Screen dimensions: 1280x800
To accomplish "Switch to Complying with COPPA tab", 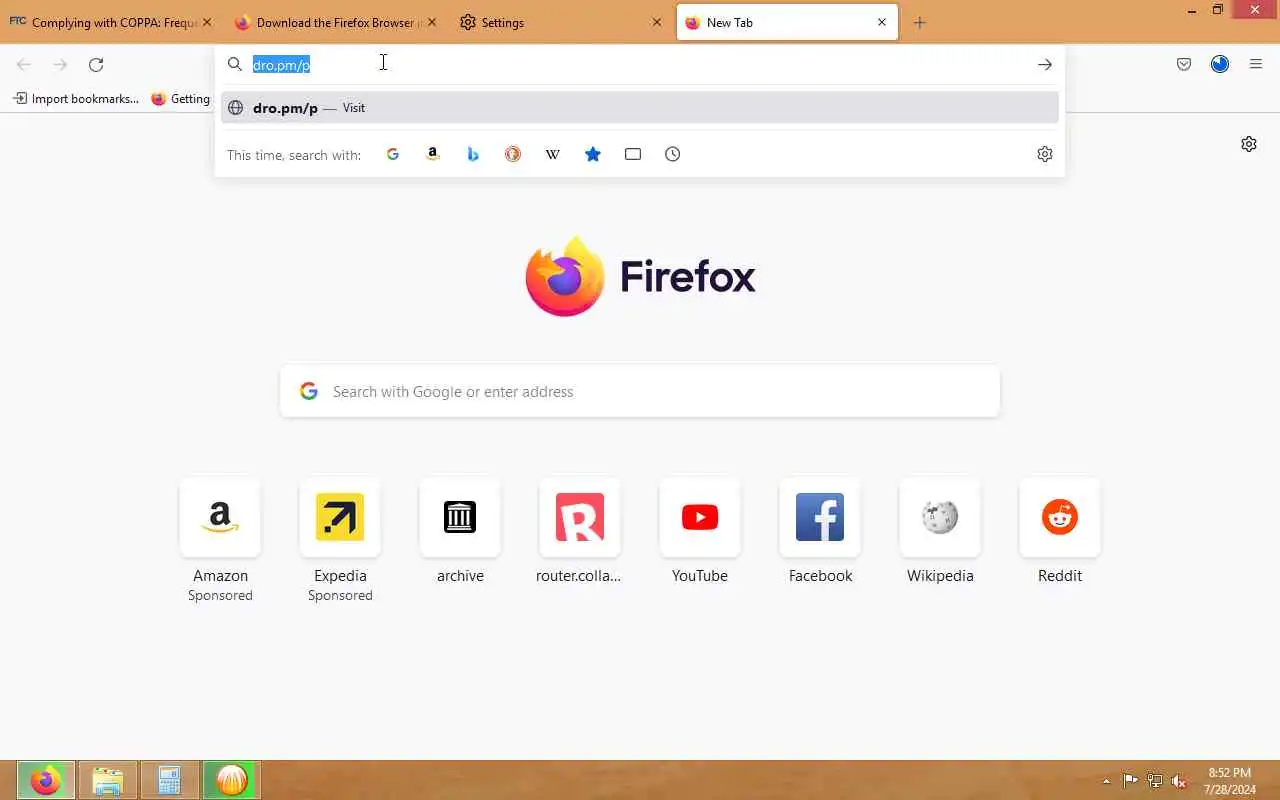I will click(x=110, y=22).
